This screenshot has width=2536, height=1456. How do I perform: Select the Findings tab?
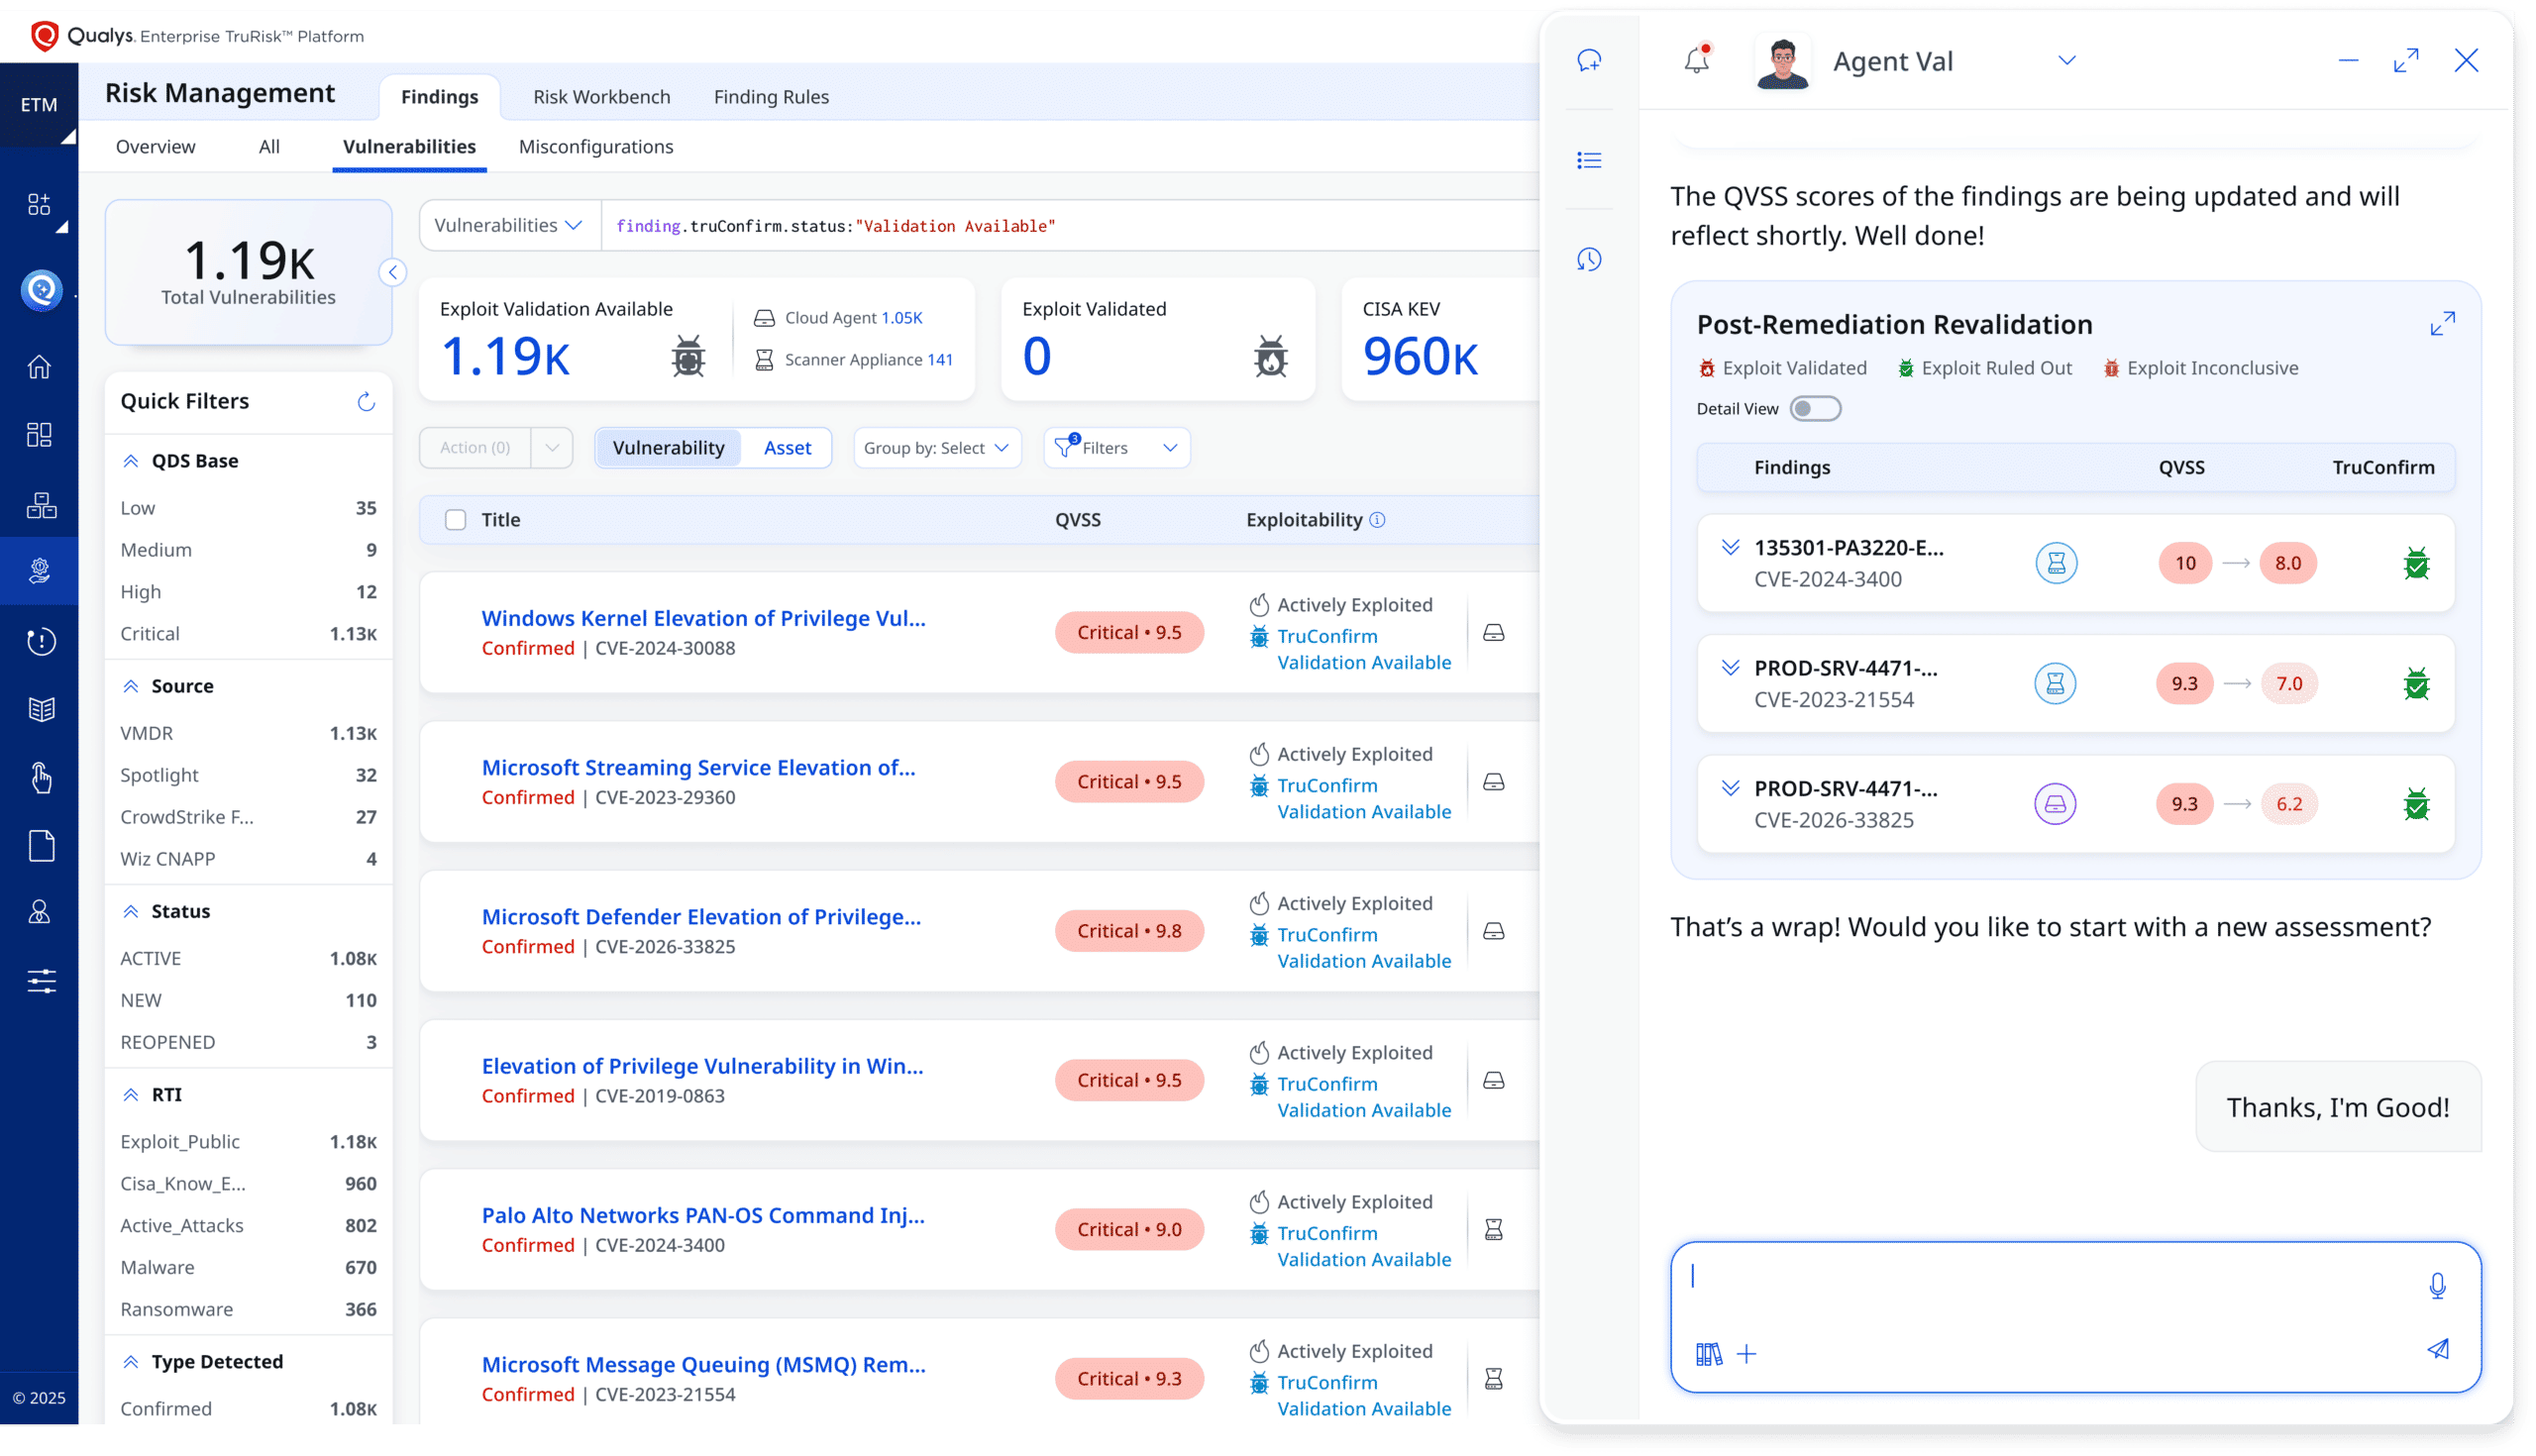click(440, 97)
